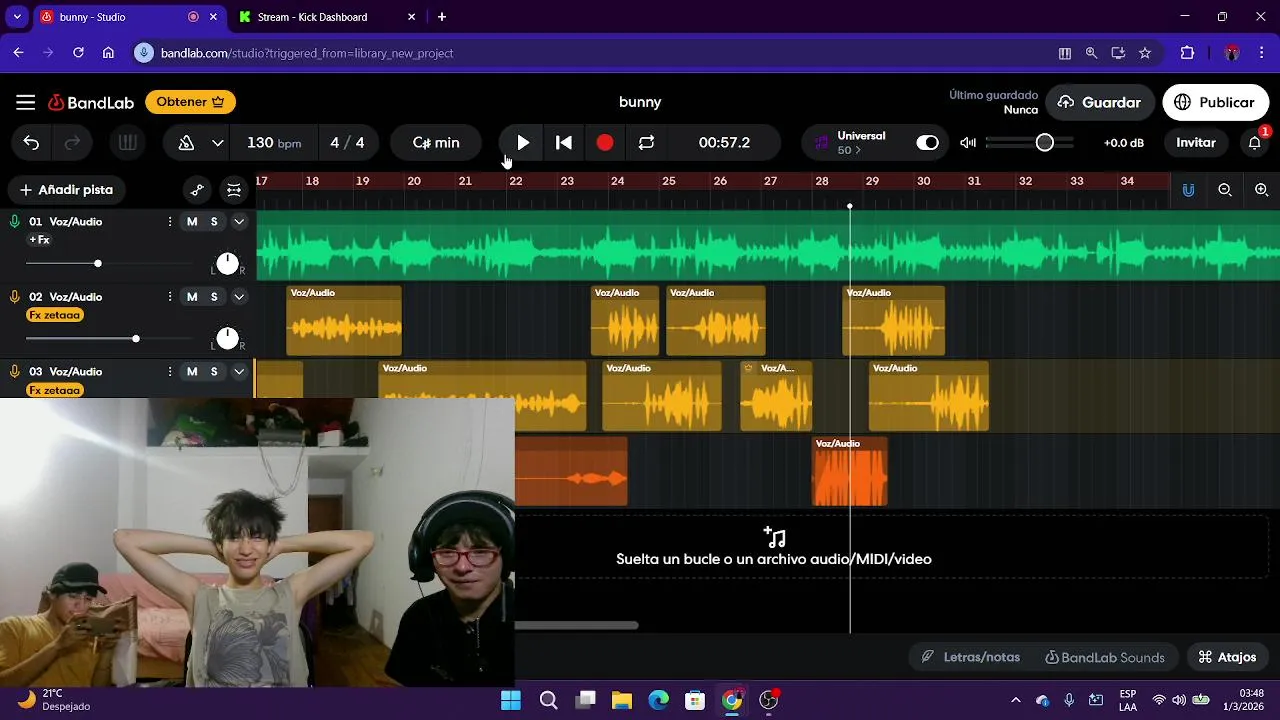Click the bunny project title
The height and width of the screenshot is (720, 1280).
pos(640,102)
